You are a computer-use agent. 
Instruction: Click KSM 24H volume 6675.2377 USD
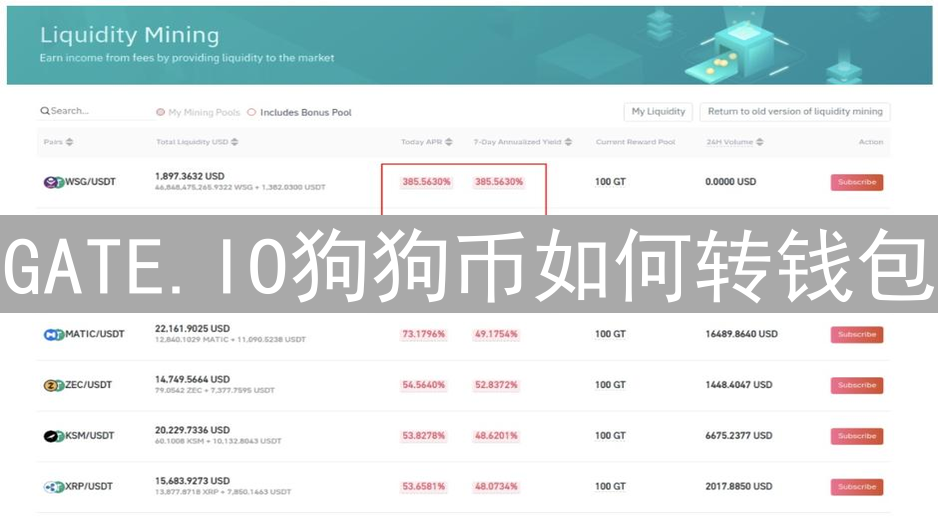click(x=738, y=436)
